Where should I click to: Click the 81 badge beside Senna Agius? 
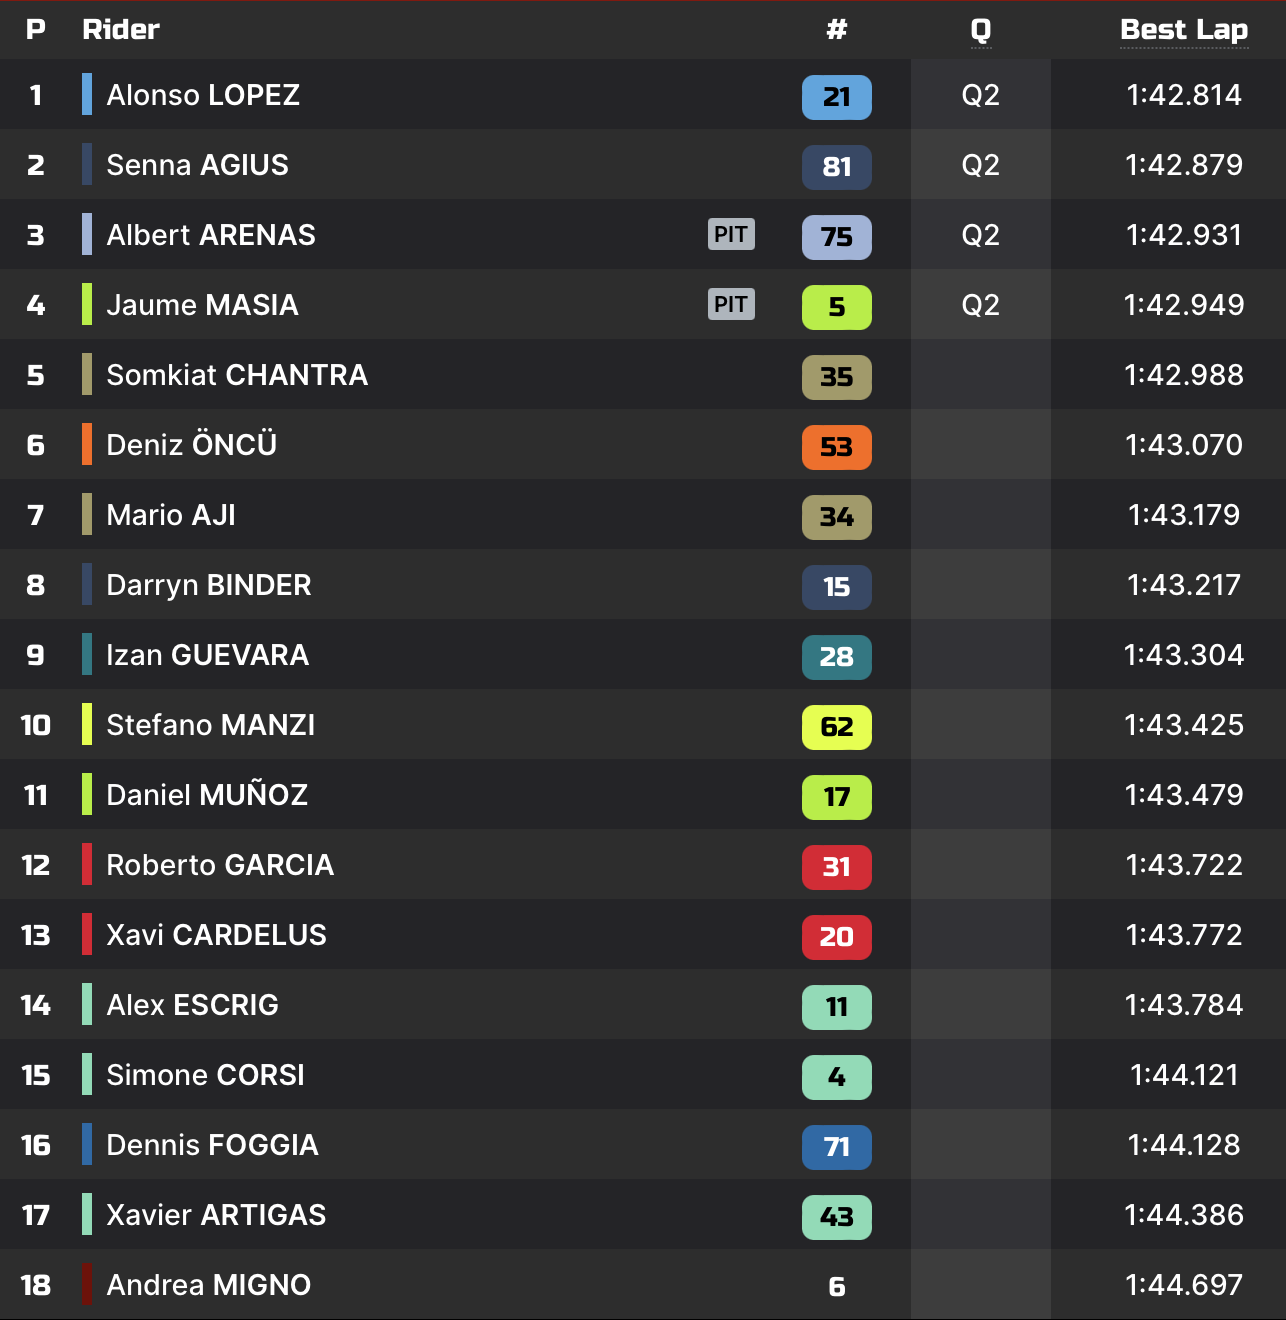click(x=836, y=167)
